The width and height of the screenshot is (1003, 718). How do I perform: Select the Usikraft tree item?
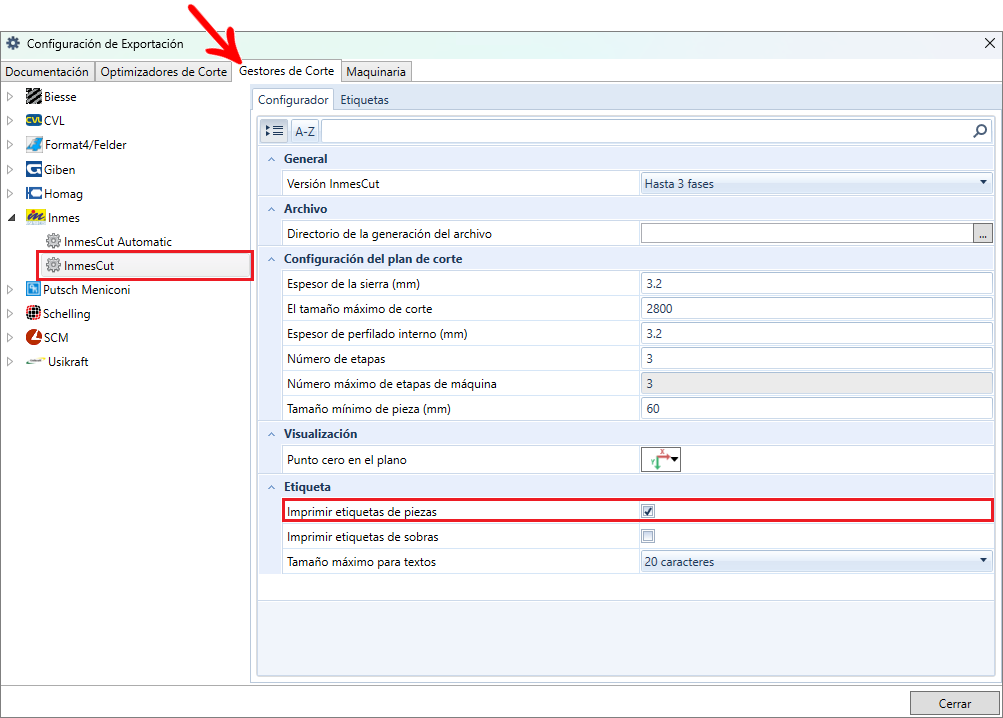(x=68, y=362)
